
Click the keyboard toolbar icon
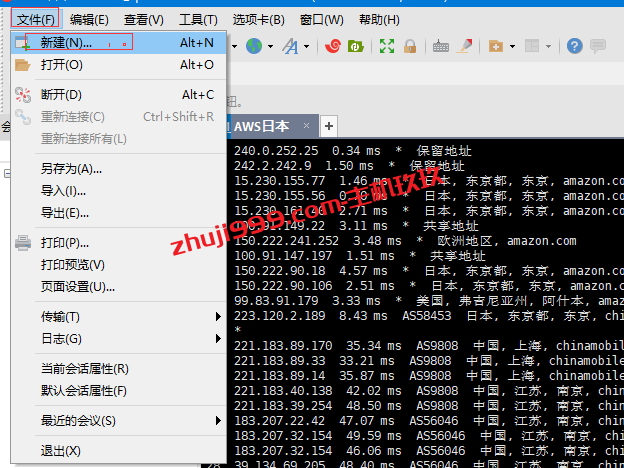[x=441, y=47]
